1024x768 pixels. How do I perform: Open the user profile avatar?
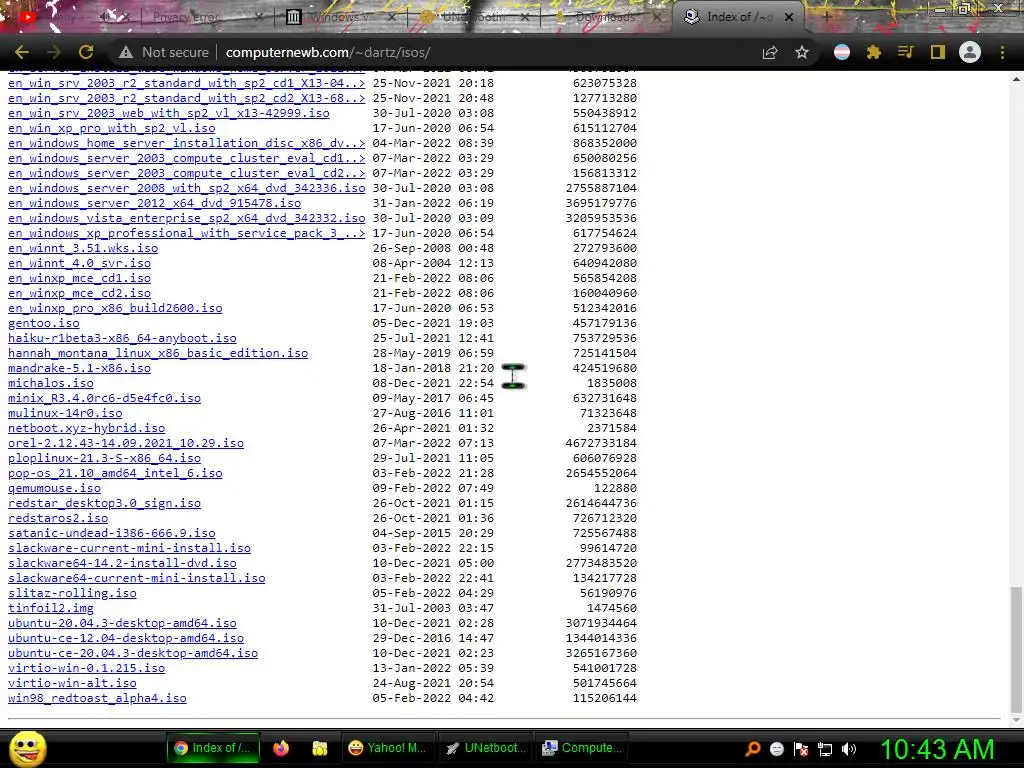pos(970,52)
